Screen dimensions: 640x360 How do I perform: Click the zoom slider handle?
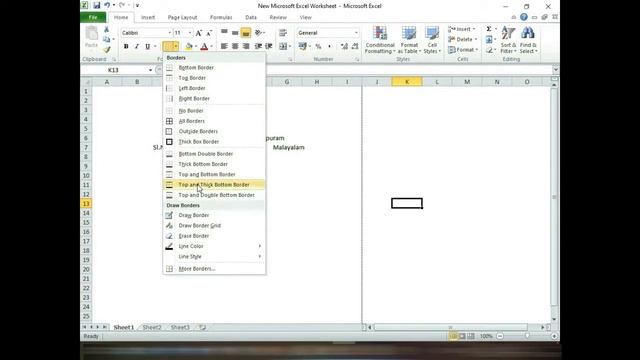point(527,336)
